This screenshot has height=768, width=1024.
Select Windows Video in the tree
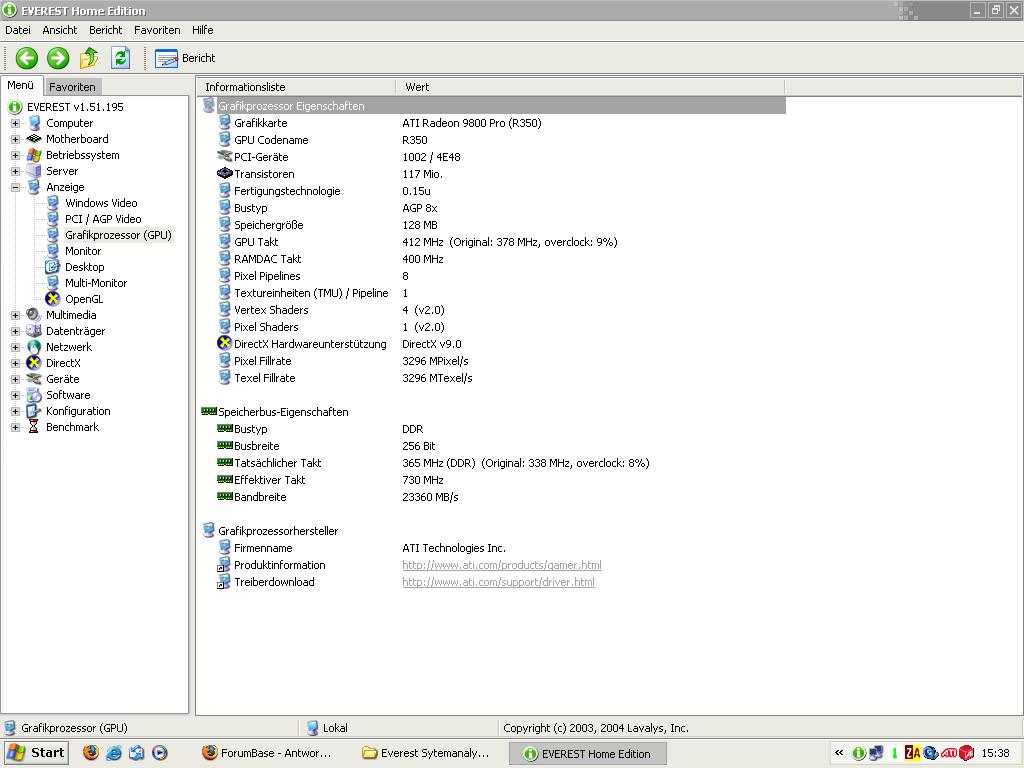click(101, 203)
